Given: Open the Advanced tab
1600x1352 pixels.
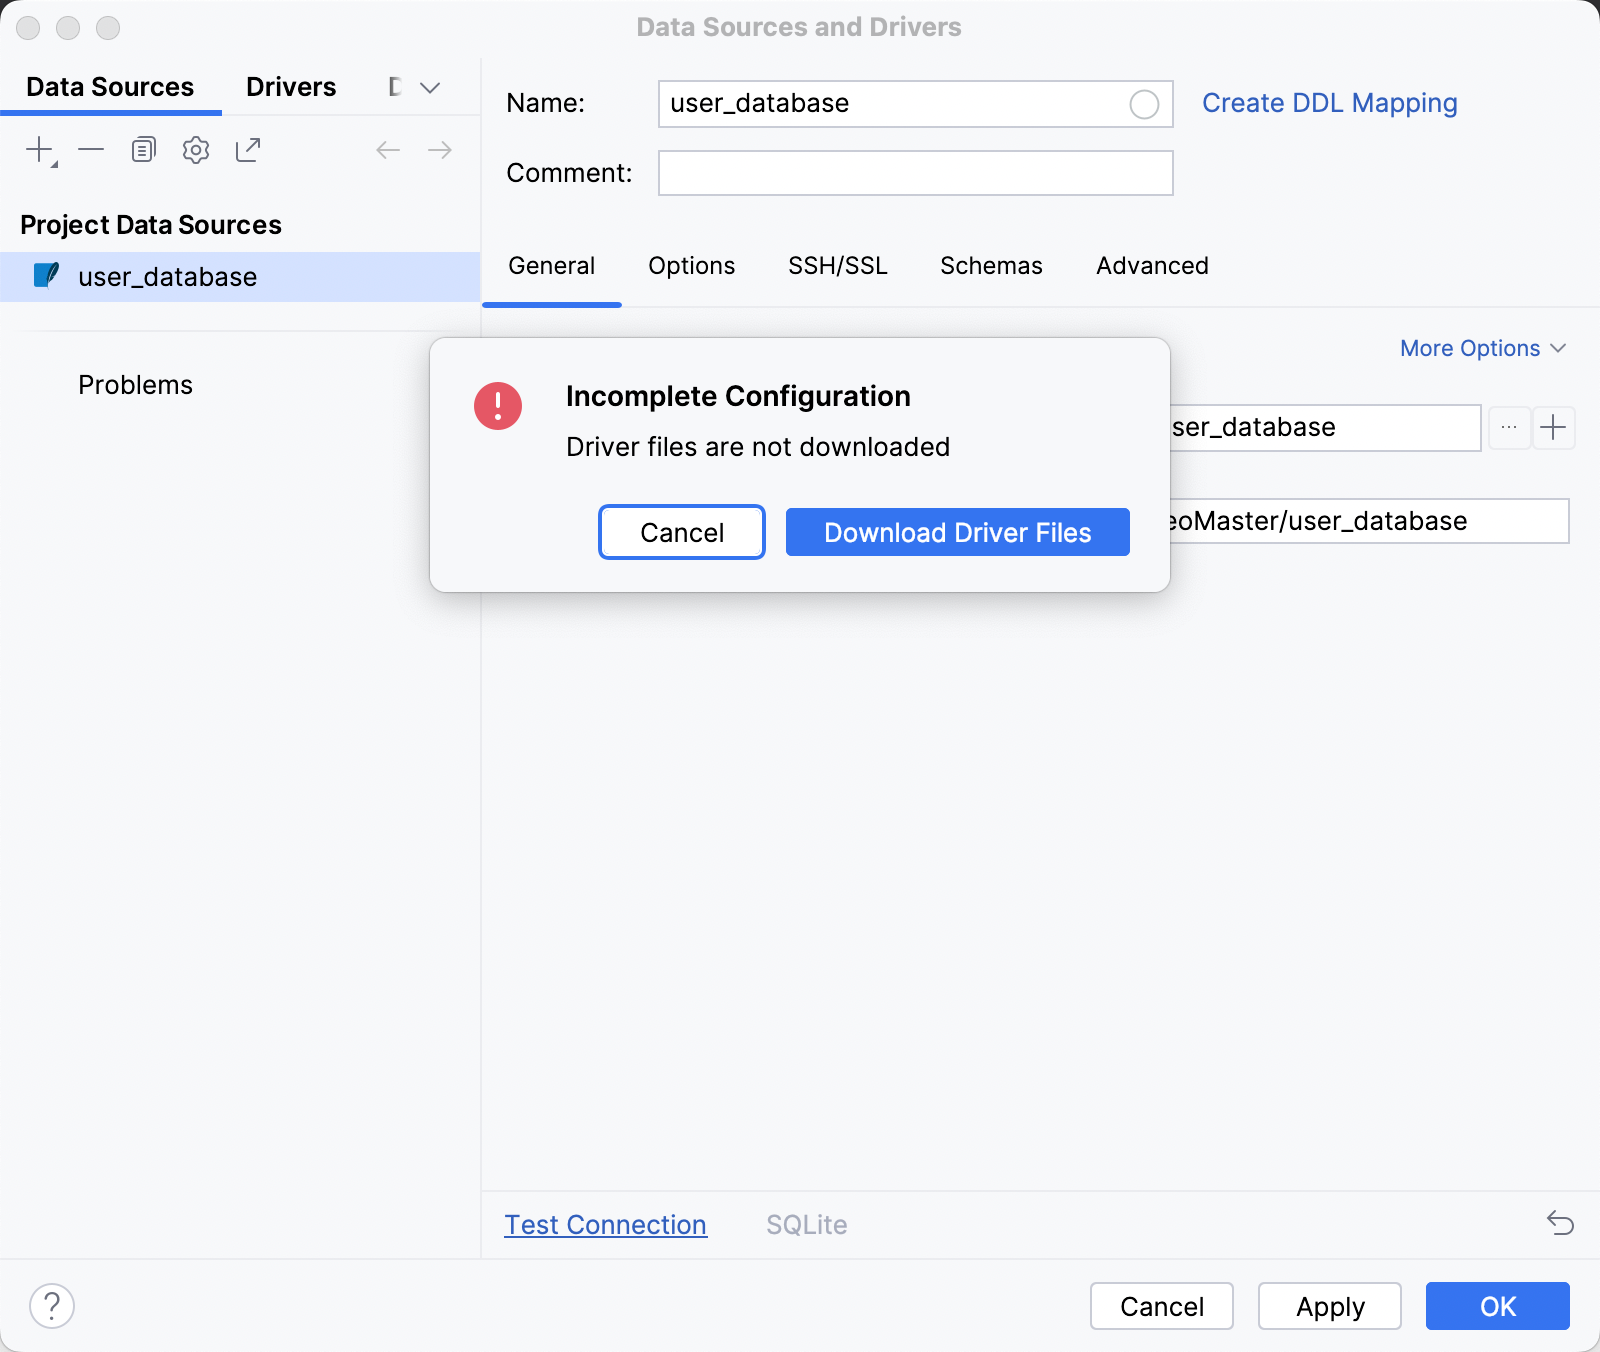Looking at the screenshot, I should click(x=1151, y=266).
